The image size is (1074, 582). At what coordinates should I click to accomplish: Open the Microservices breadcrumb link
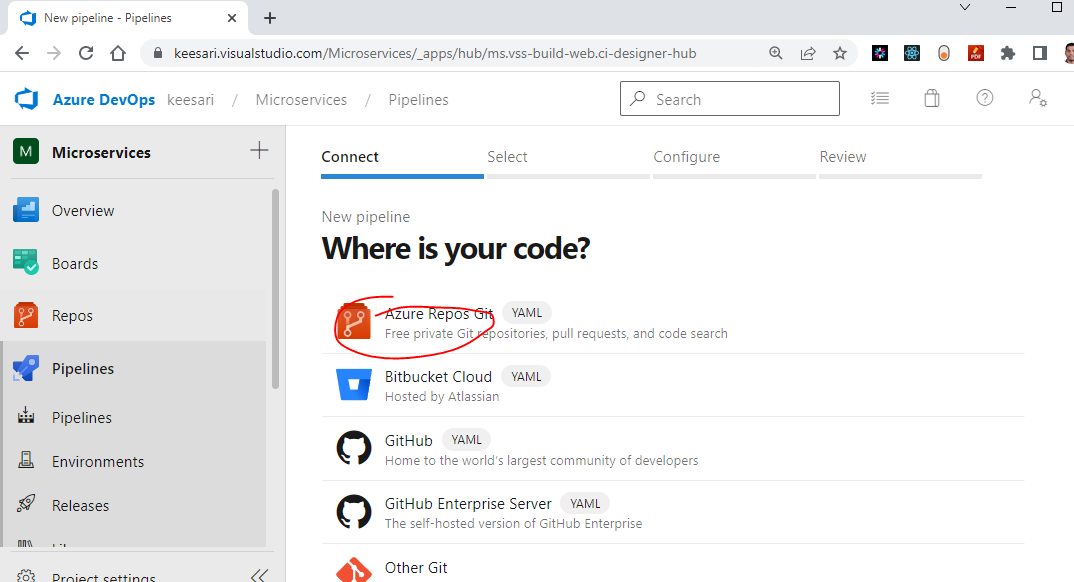click(x=301, y=99)
